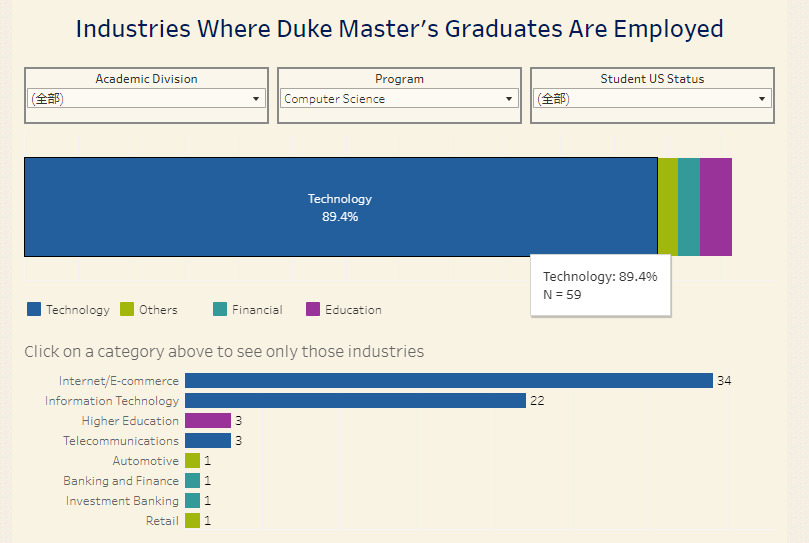Click the Internet/E-commerce bar with value 34
Screen dimensions: 809x543
[449, 380]
